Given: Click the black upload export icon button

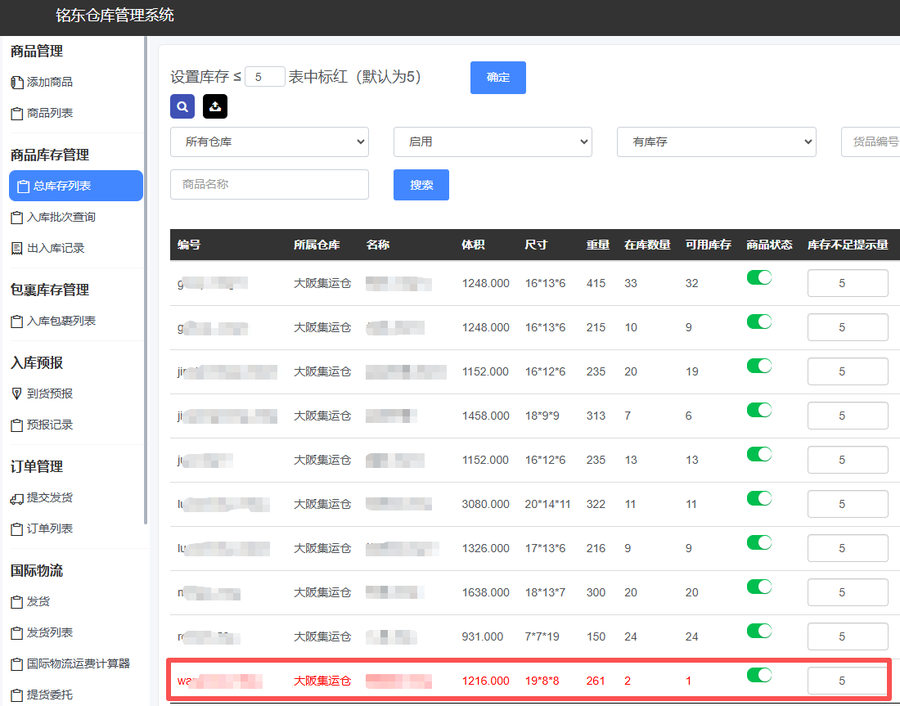Looking at the screenshot, I should tap(215, 107).
